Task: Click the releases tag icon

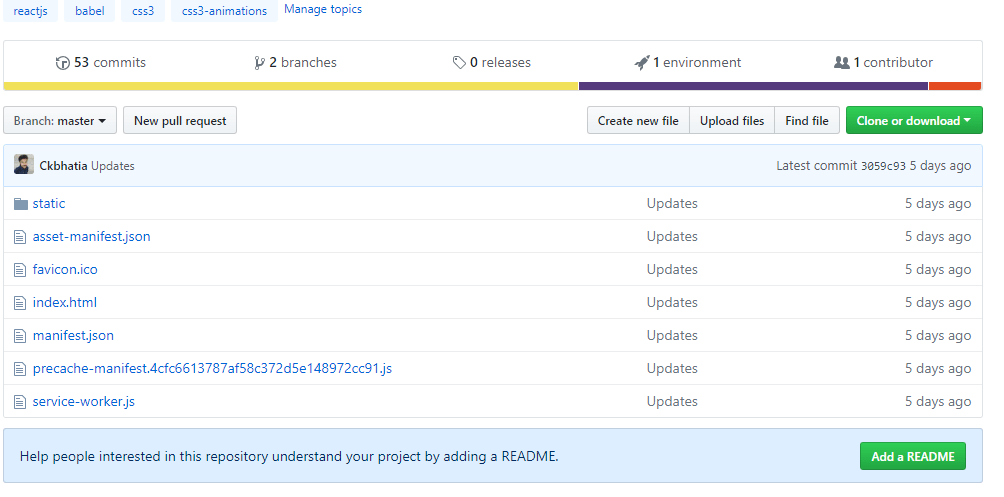Action: tap(459, 63)
